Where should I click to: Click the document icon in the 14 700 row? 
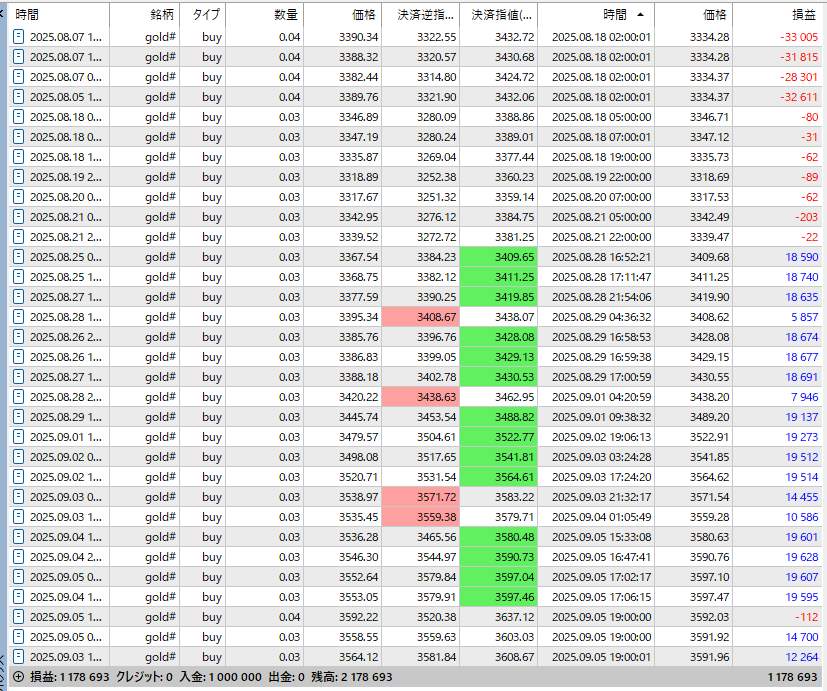tap(18, 637)
